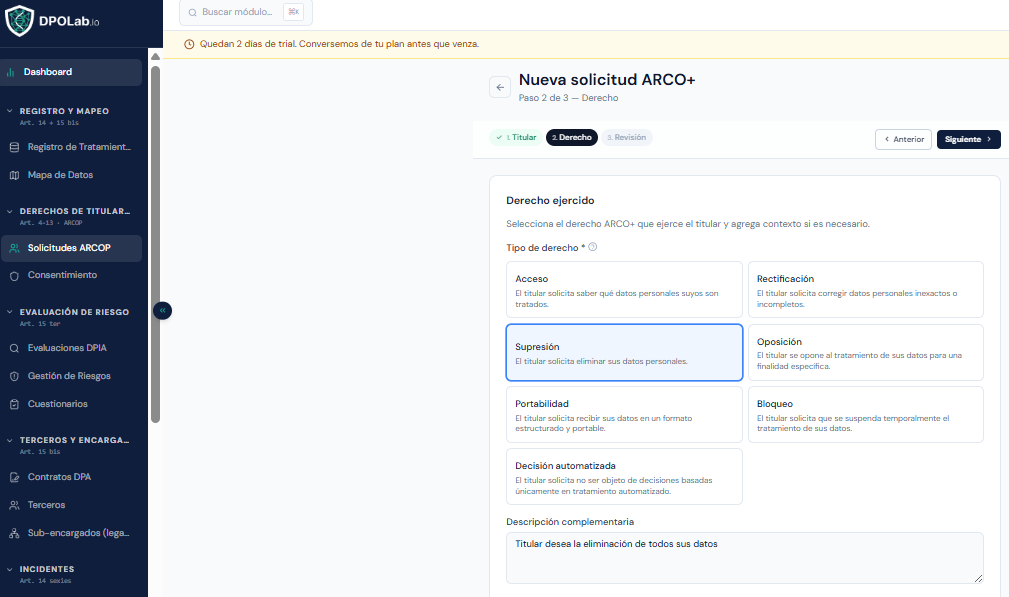The width and height of the screenshot is (1009, 597).
Task: Click the 'Paso 2 de 3 — Derecho' subtitle
Action: click(568, 98)
